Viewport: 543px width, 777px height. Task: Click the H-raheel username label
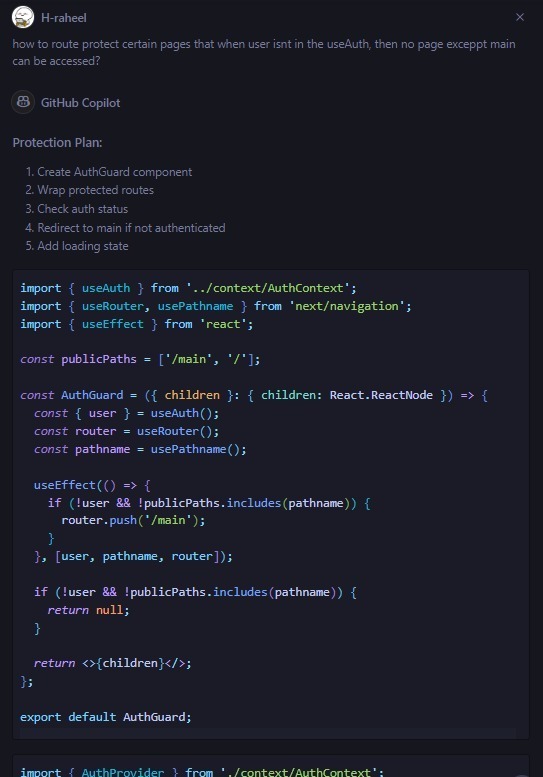pyautogui.click(x=63, y=18)
